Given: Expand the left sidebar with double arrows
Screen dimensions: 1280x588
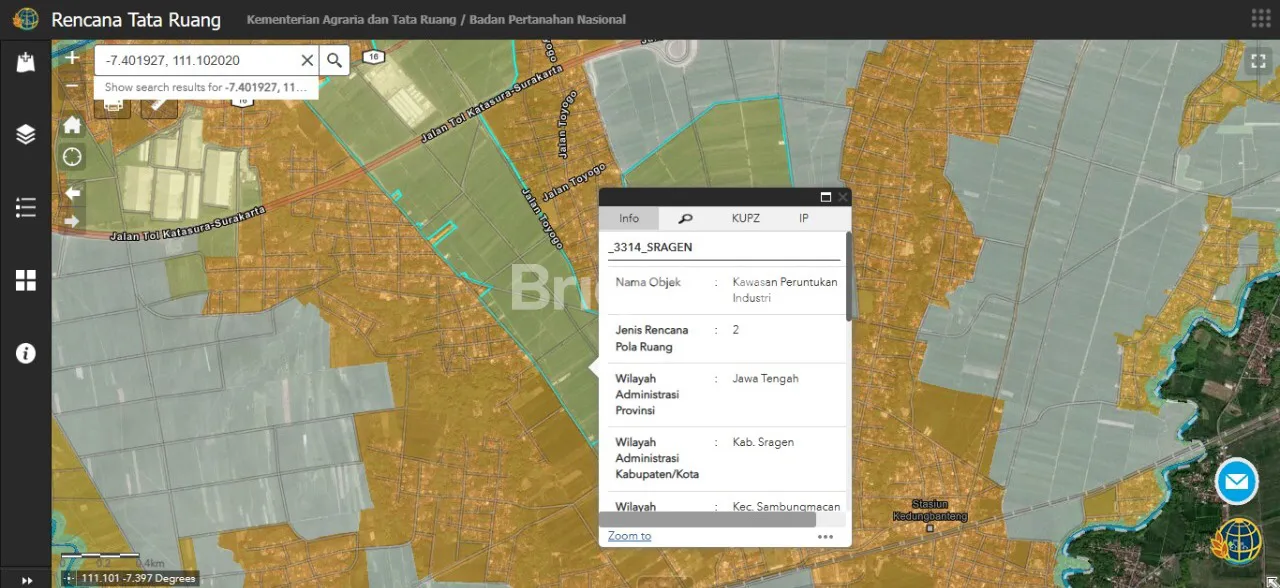Looking at the screenshot, I should (x=25, y=580).
